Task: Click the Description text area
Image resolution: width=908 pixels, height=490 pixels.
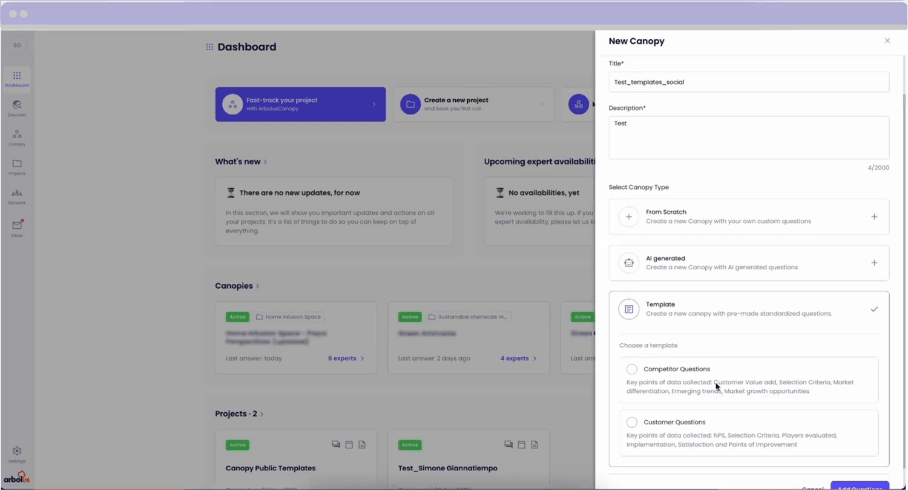Action: pyautogui.click(x=748, y=137)
